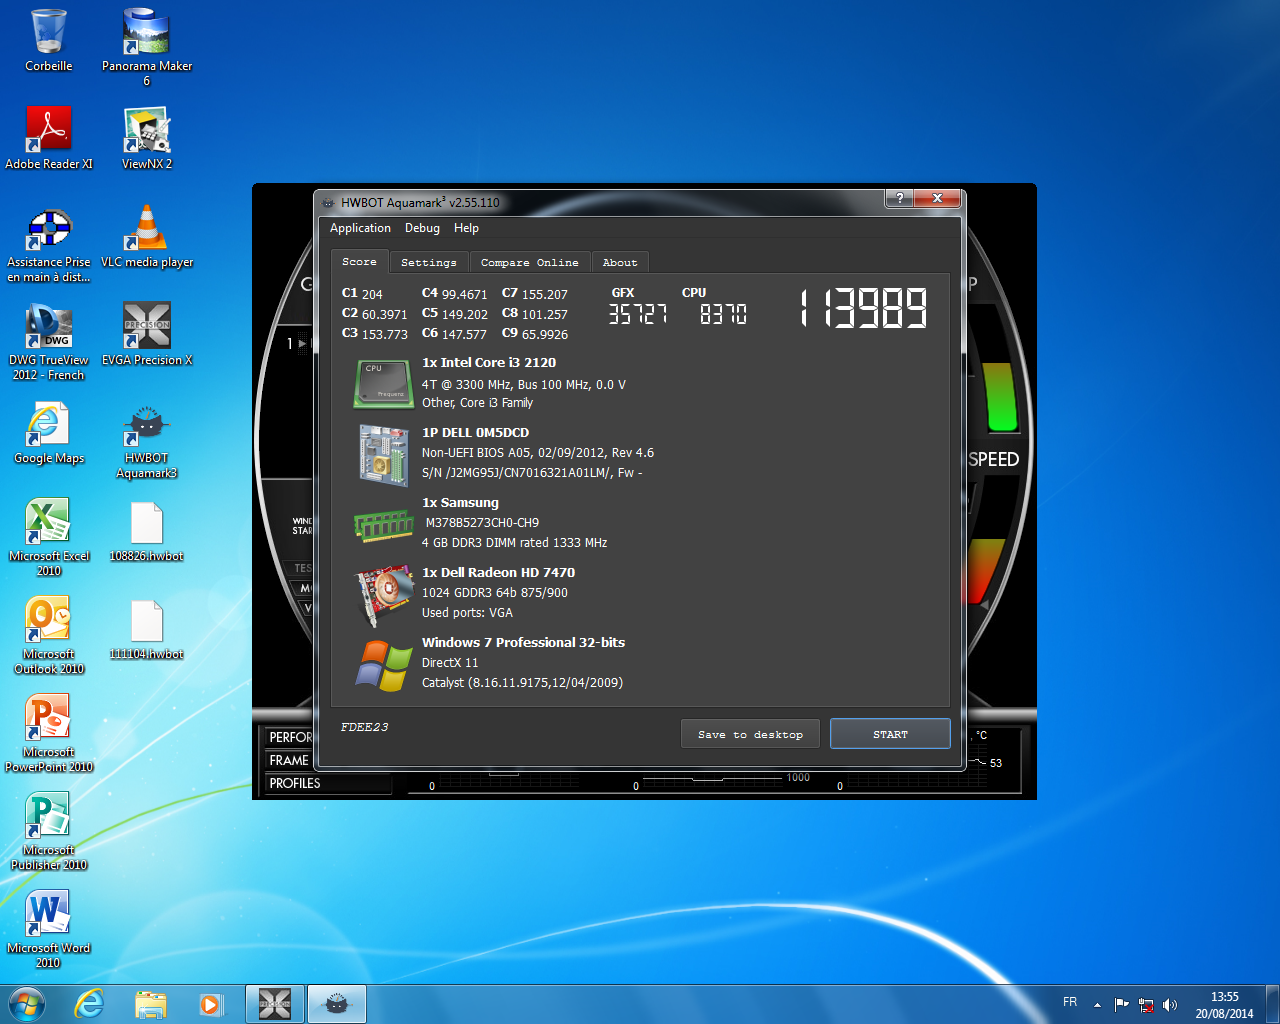Click the motherboard icon beside DELL 0M5DCD

point(384,455)
